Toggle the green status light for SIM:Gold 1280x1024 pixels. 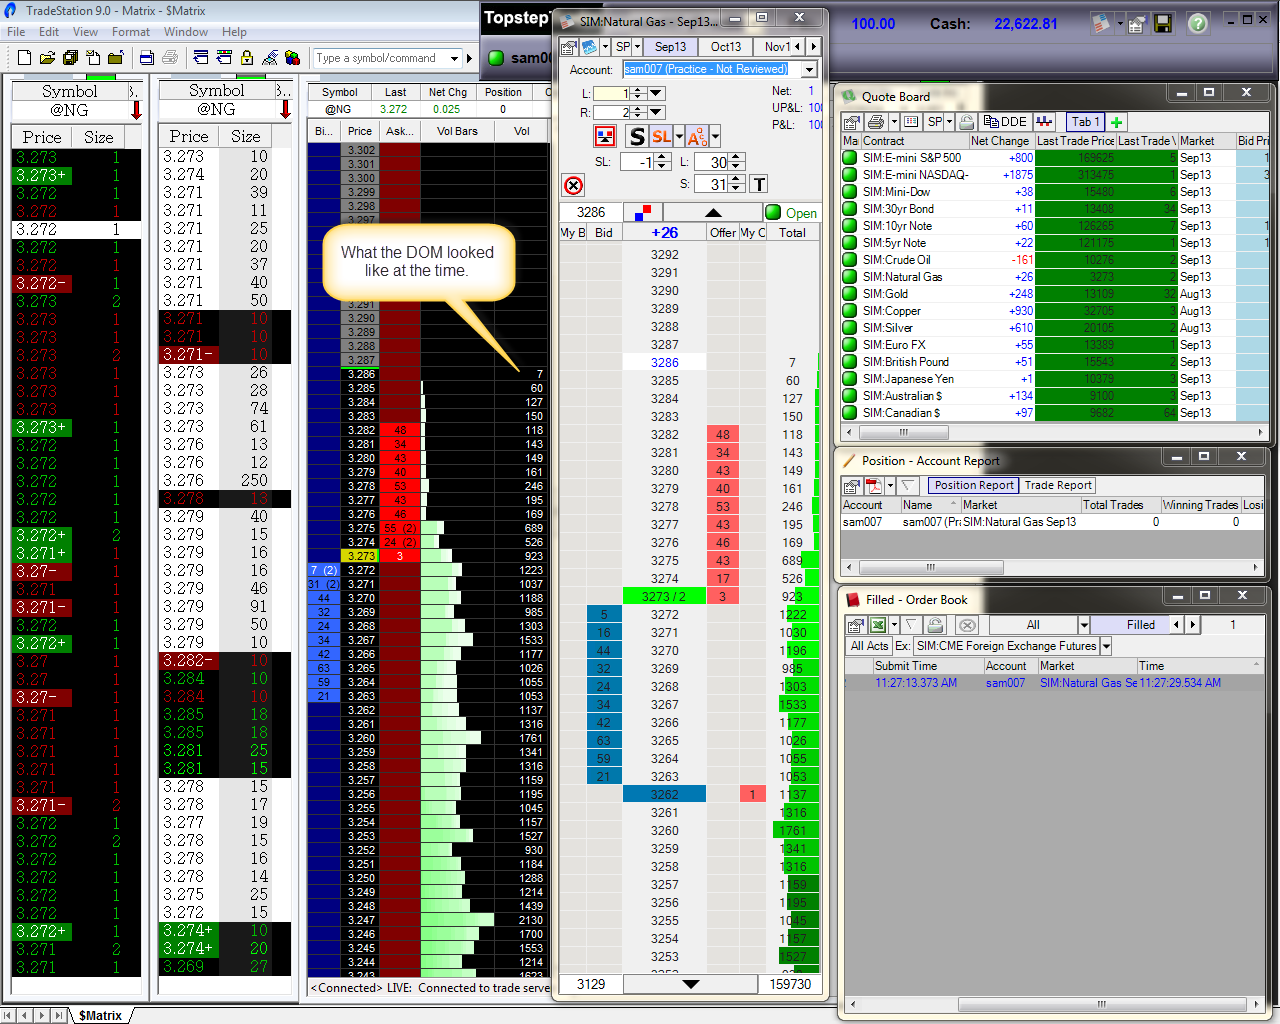point(851,294)
